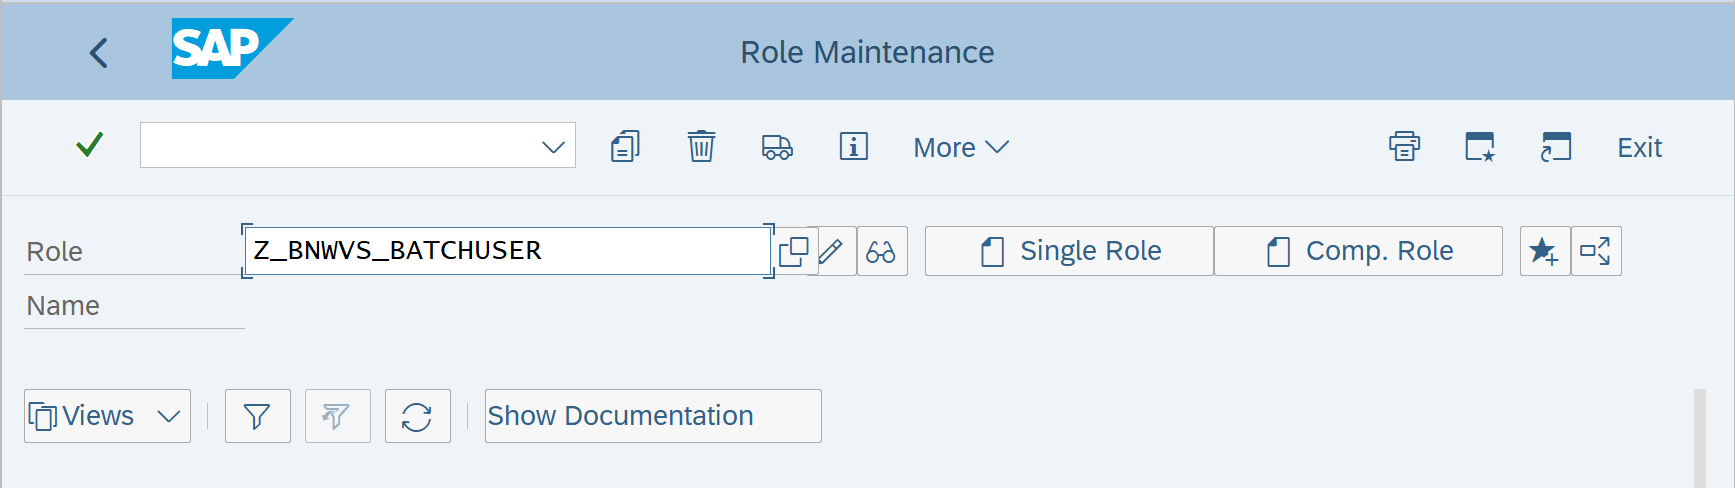Open the value help beside Role field
This screenshot has height=488, width=1735.
click(793, 251)
